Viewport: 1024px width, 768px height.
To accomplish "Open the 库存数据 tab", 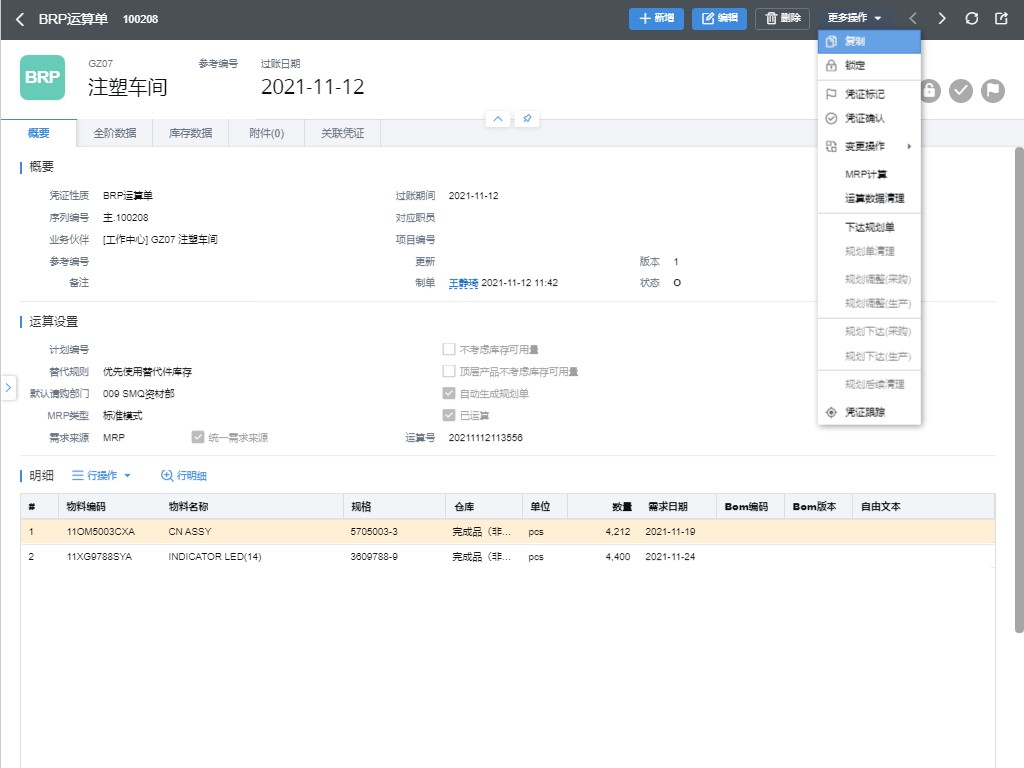I will [x=191, y=133].
